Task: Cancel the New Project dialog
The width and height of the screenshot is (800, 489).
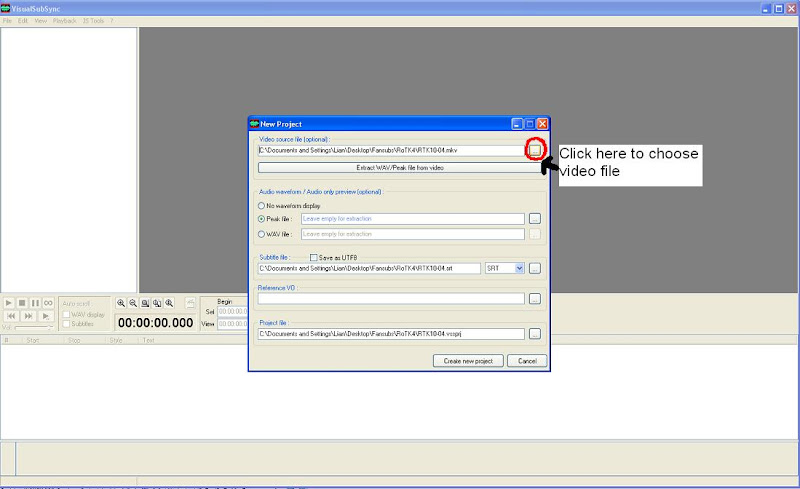Action: coord(527,361)
